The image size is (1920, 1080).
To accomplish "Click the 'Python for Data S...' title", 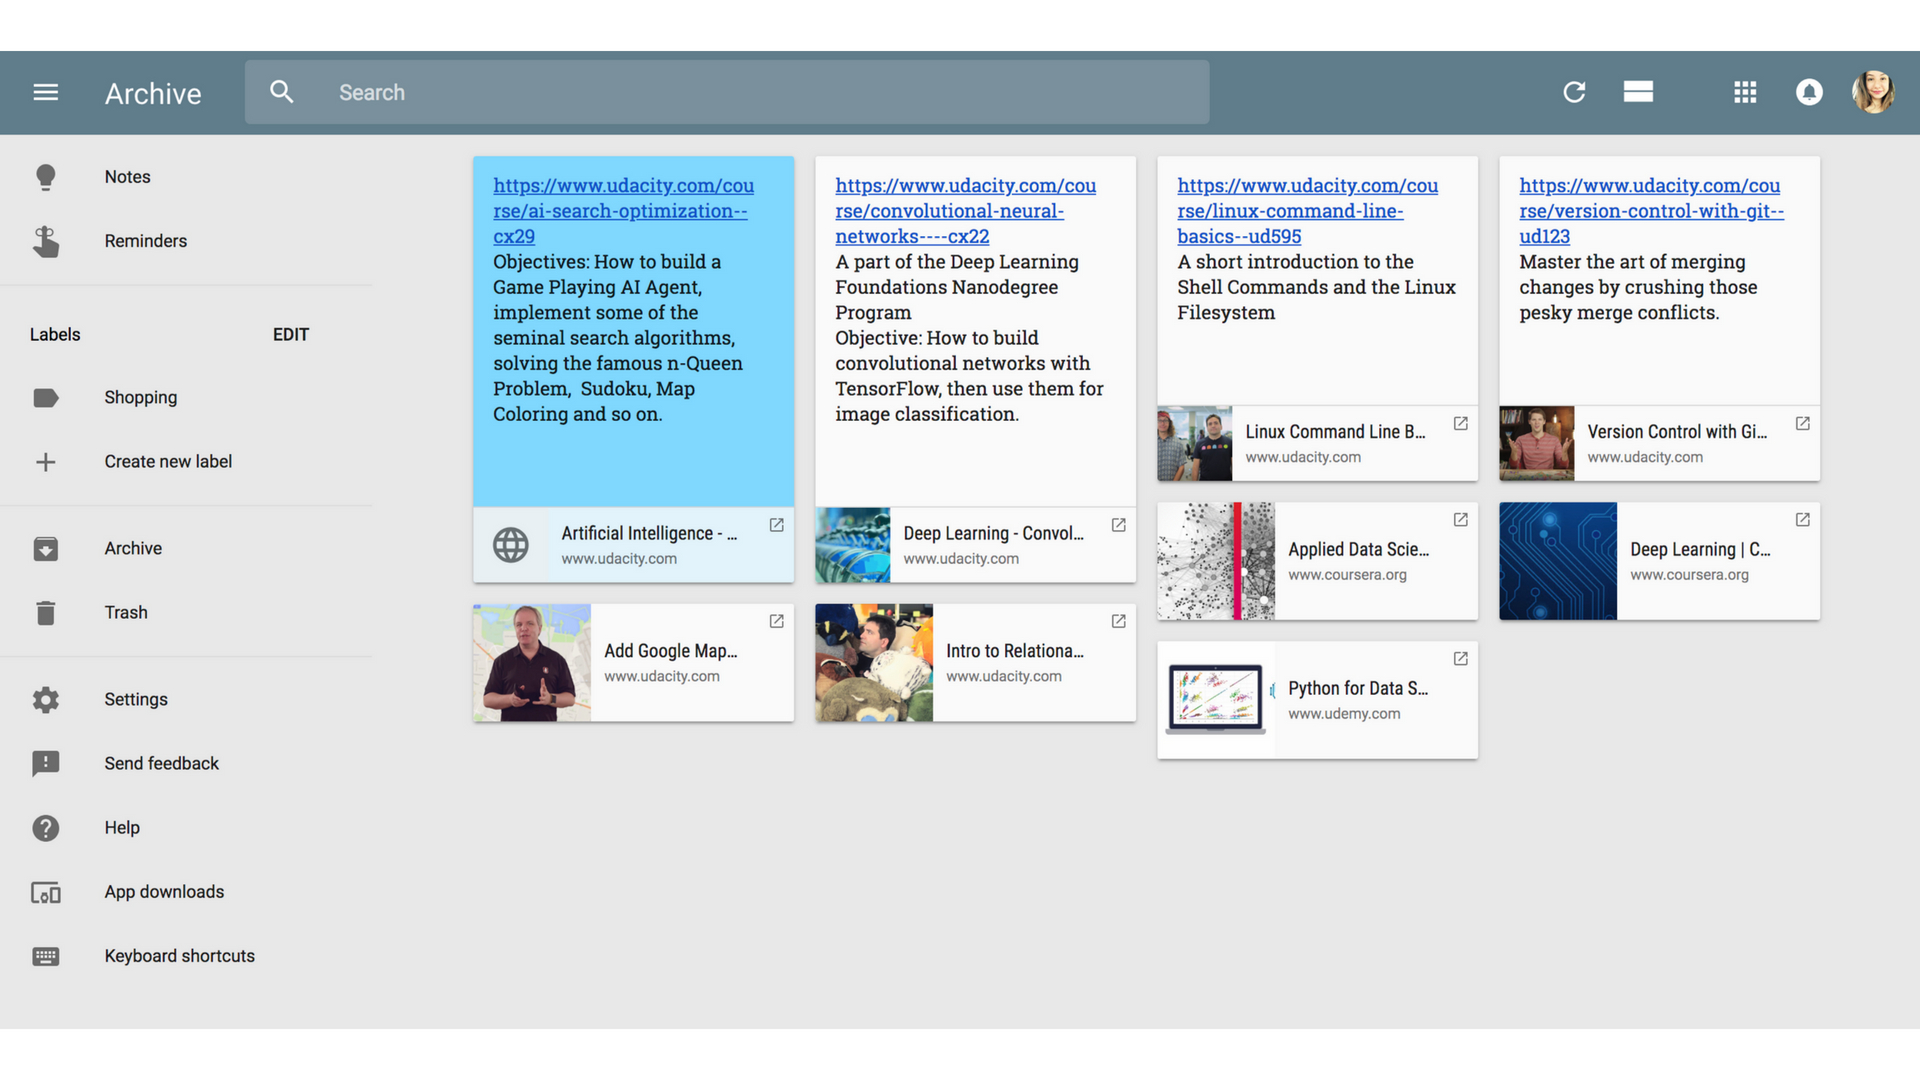I will click(x=1358, y=688).
